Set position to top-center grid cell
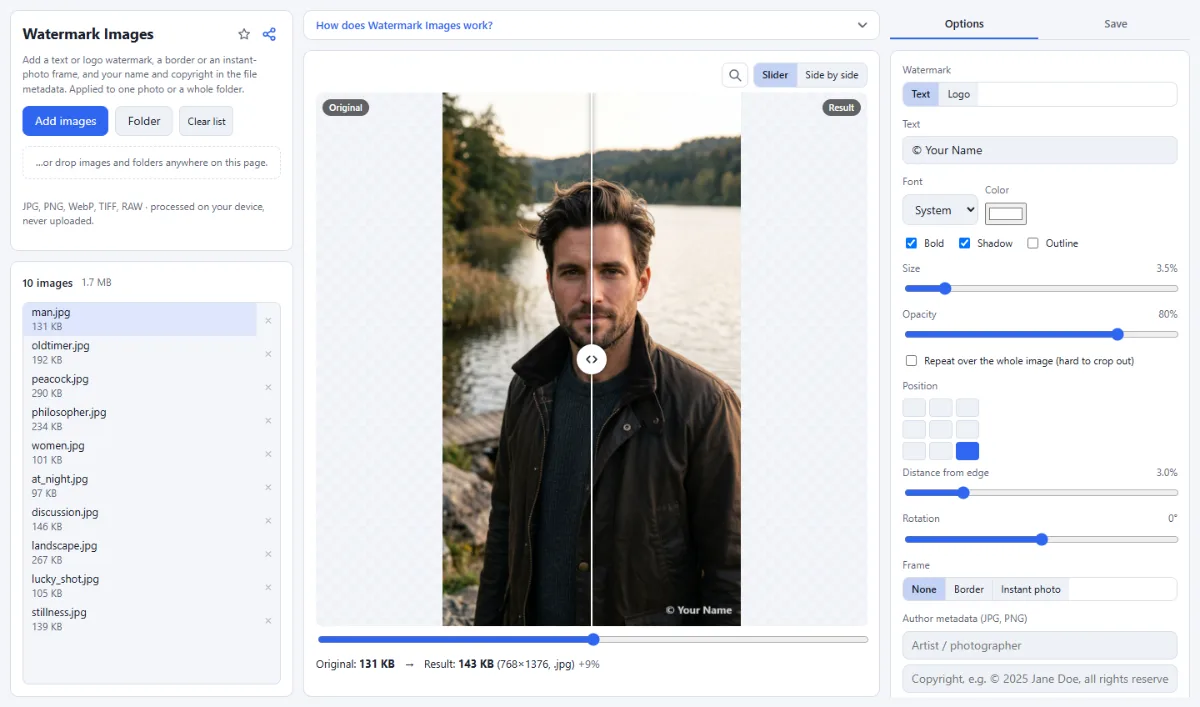1200x707 pixels. pos(941,407)
